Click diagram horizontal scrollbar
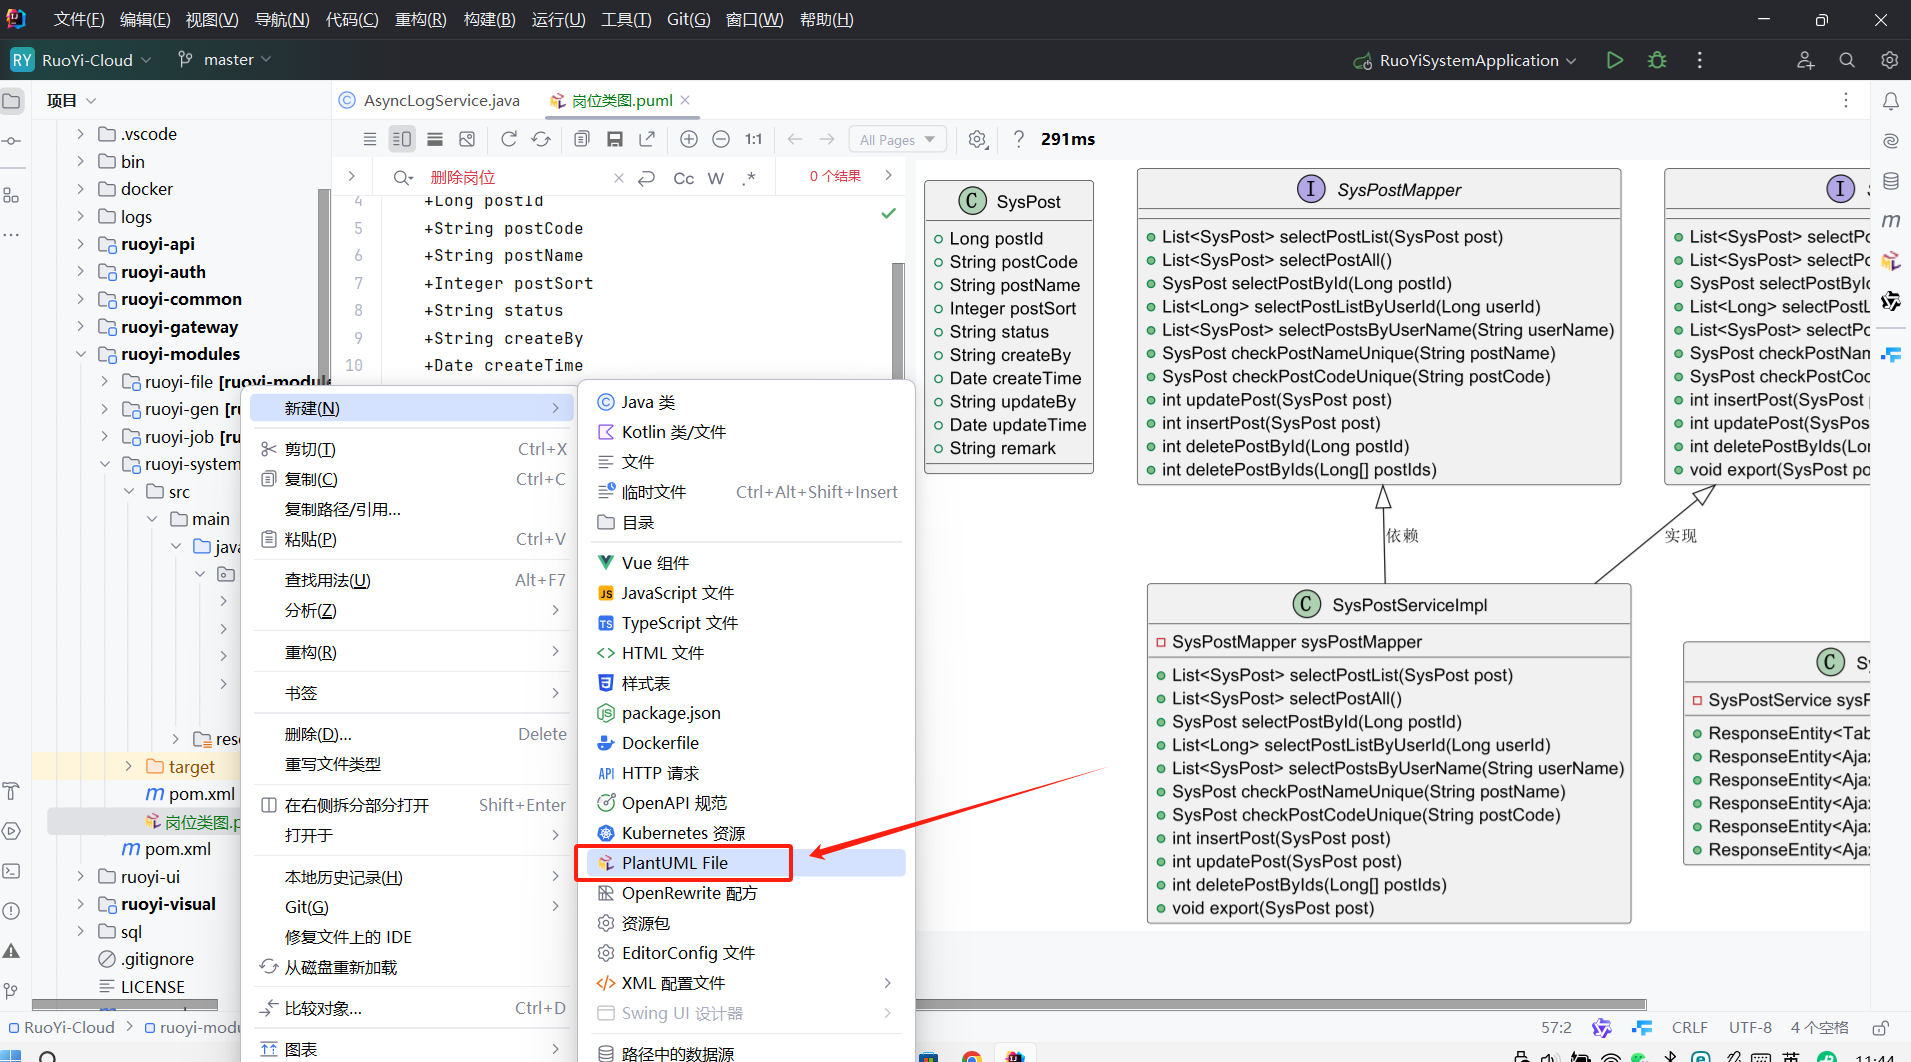This screenshot has height=1062, width=1911. coord(1281,1004)
